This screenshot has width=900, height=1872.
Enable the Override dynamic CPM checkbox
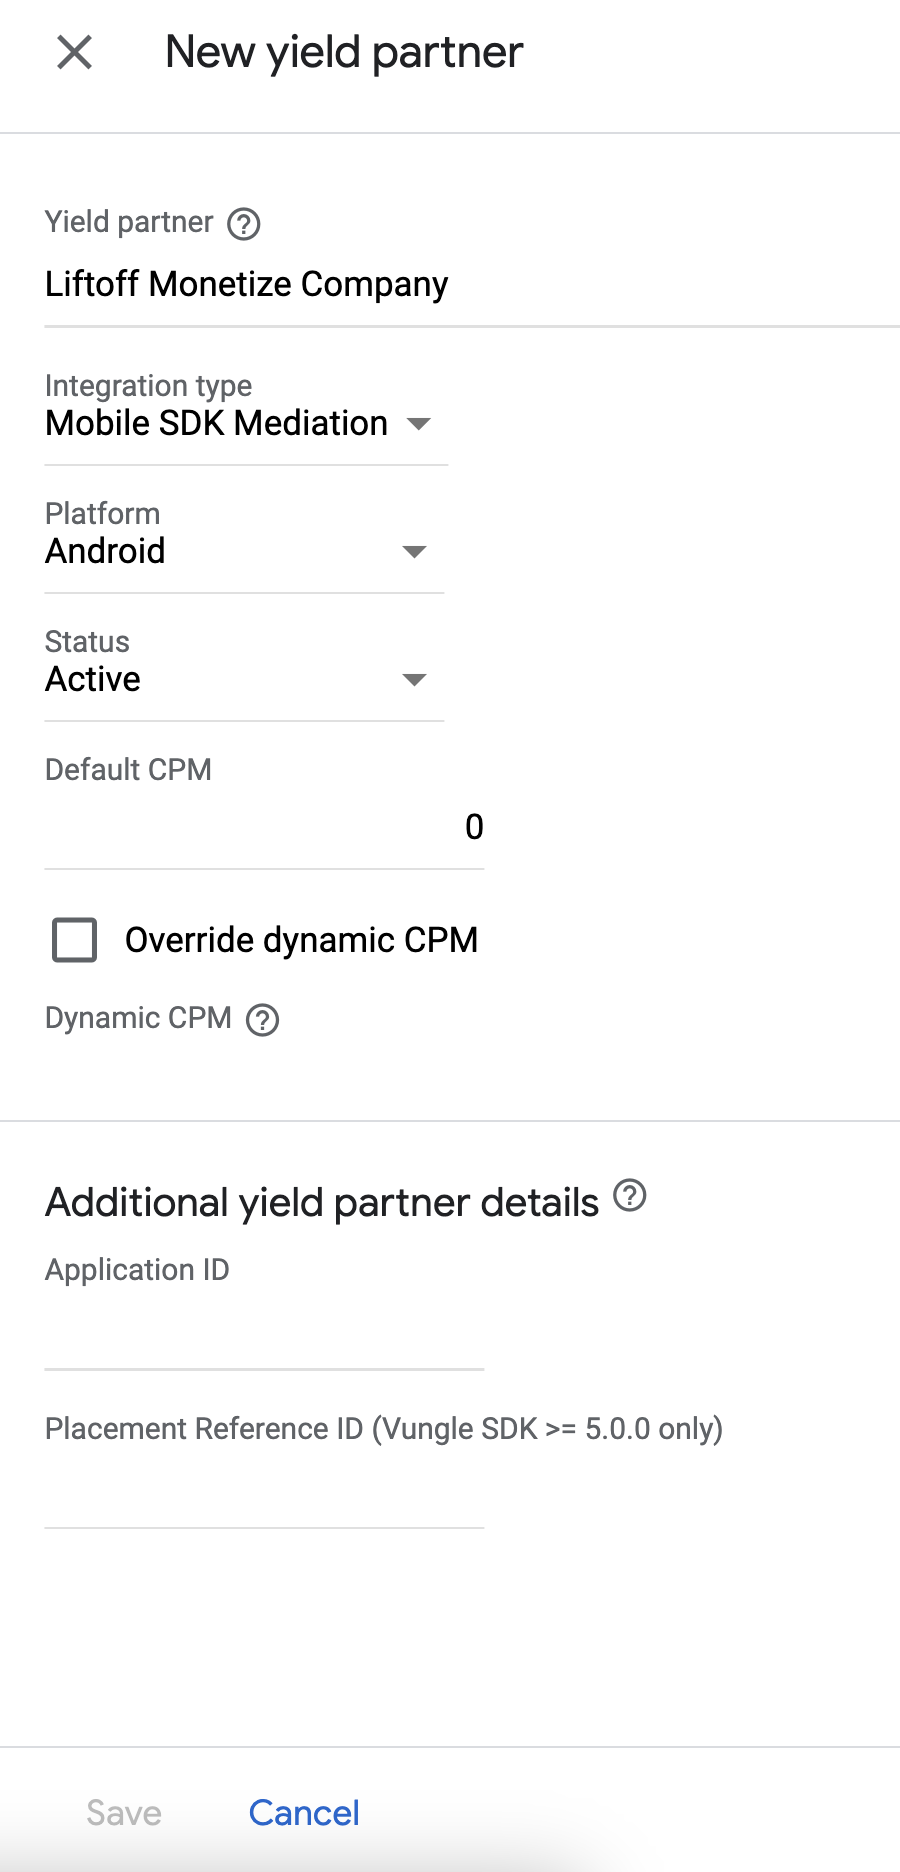(75, 940)
